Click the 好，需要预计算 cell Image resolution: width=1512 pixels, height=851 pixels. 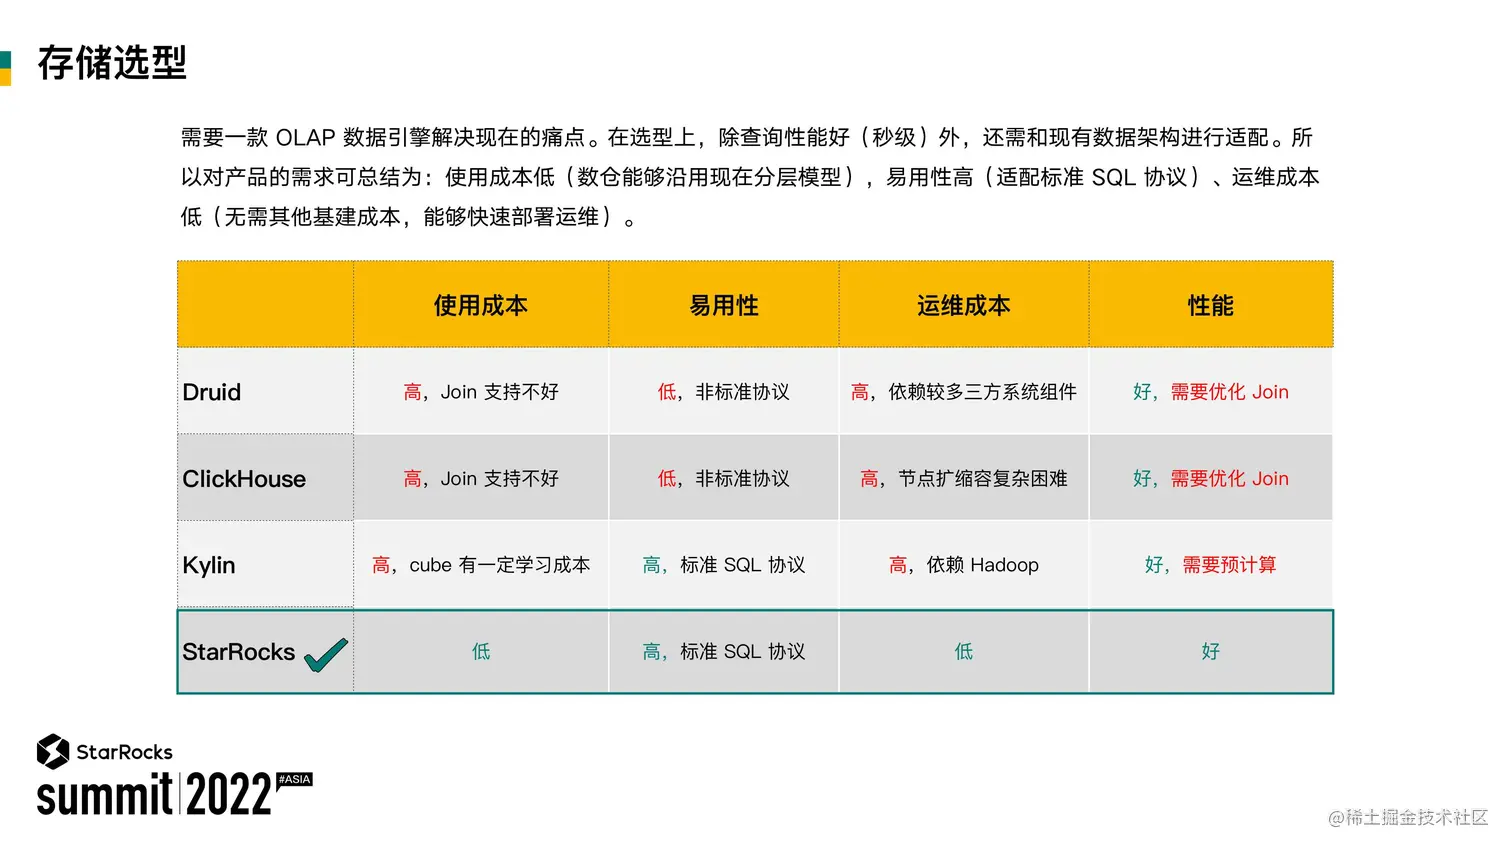click(x=1211, y=565)
